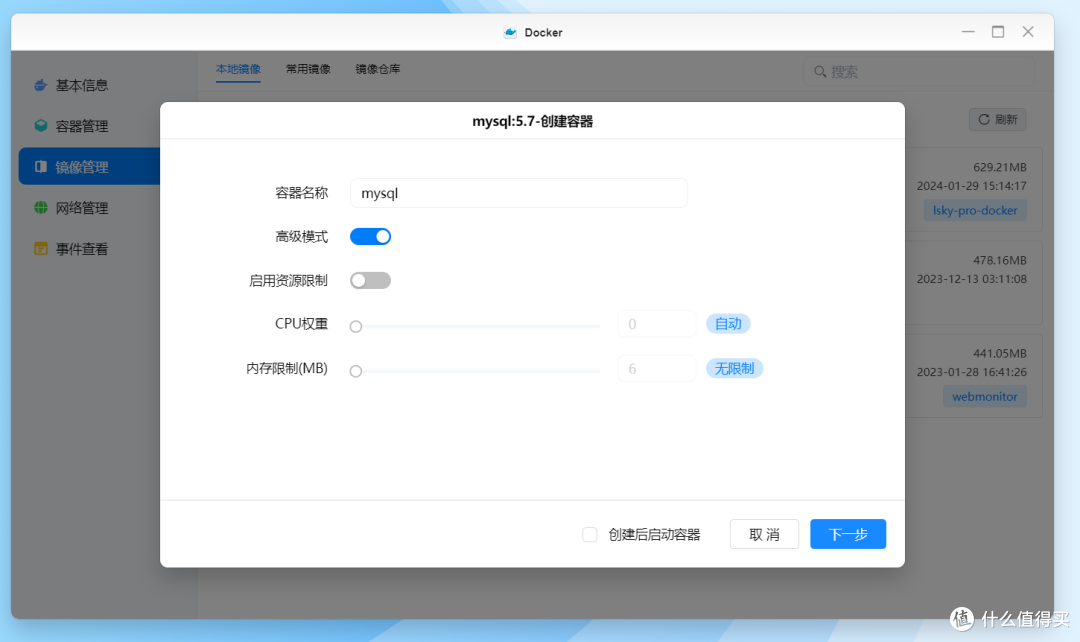Click the search magnifier icon

click(820, 72)
